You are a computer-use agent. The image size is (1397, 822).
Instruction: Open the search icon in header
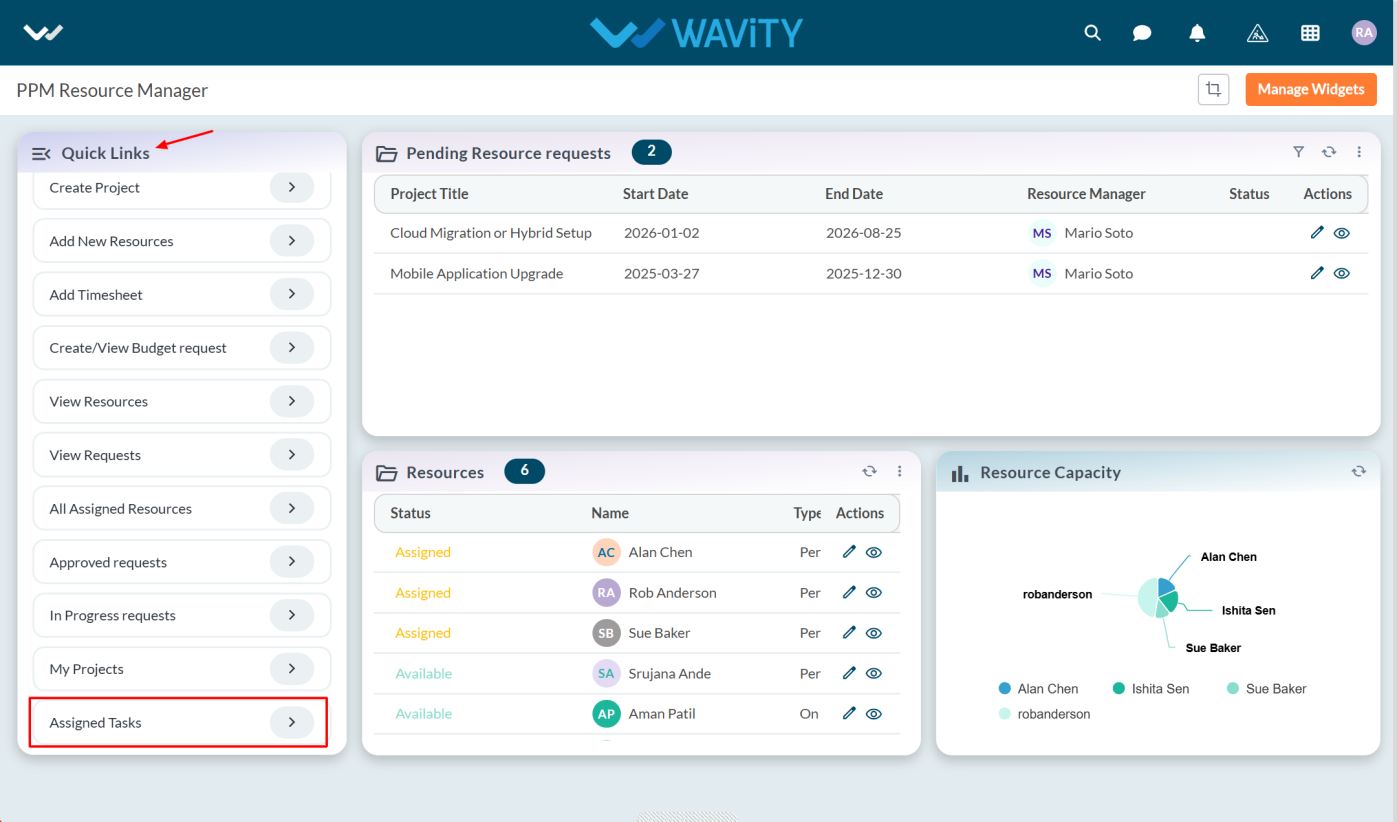click(x=1093, y=33)
